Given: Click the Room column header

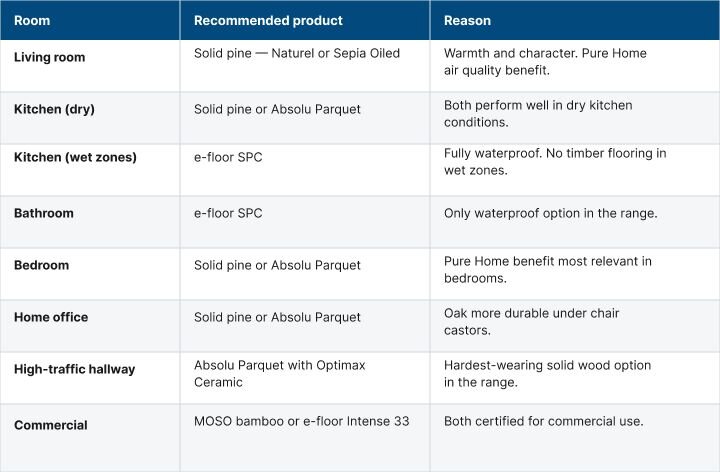Looking at the screenshot, I should coord(30,20).
